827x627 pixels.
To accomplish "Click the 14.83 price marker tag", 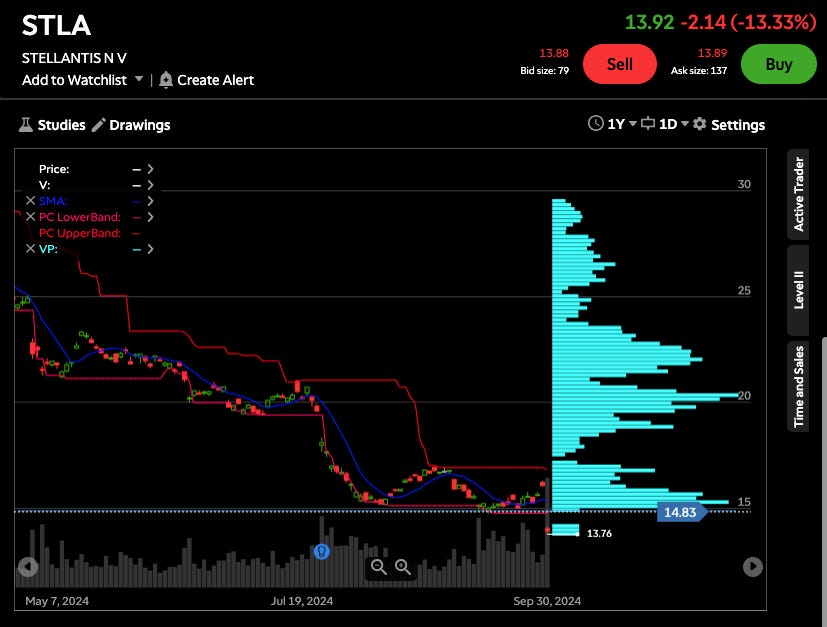I will pyautogui.click(x=681, y=512).
